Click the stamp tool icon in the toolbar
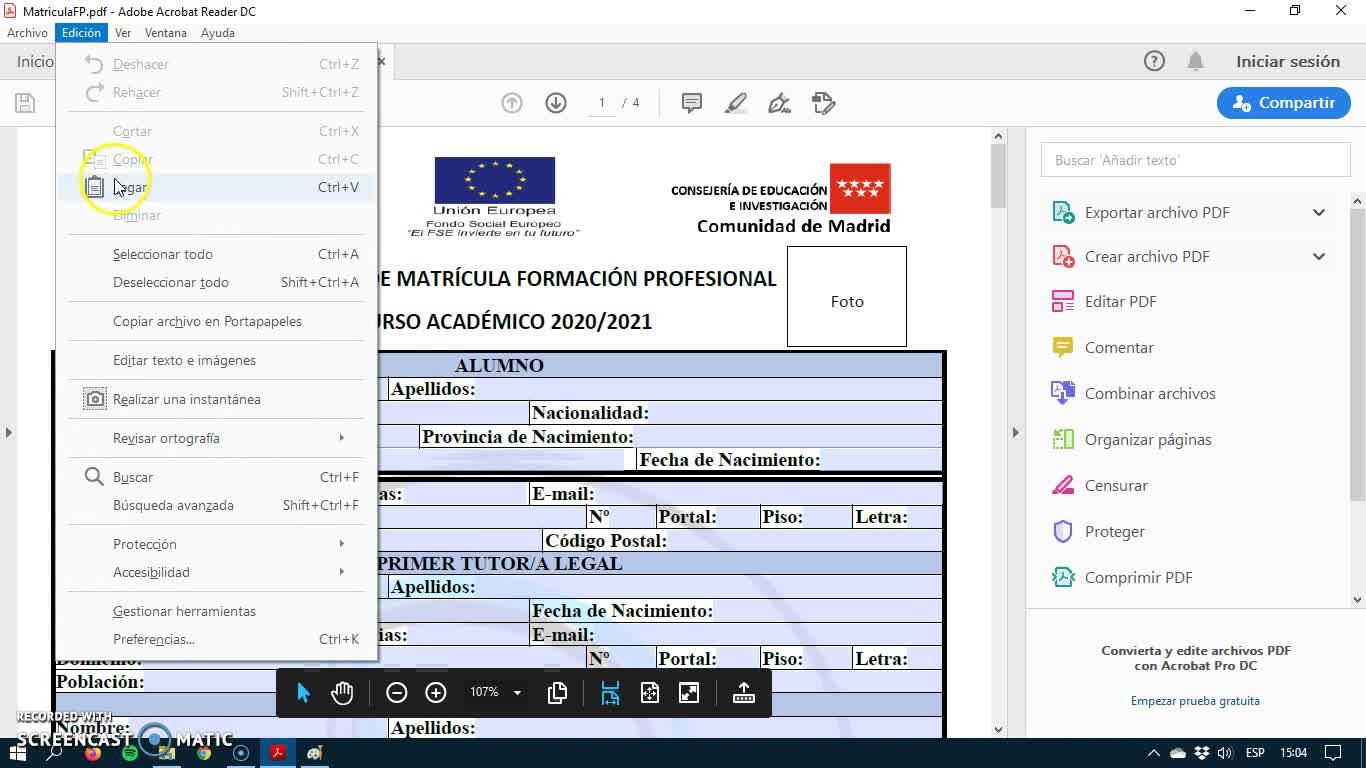Screen dimensions: 1366x768 (824, 103)
